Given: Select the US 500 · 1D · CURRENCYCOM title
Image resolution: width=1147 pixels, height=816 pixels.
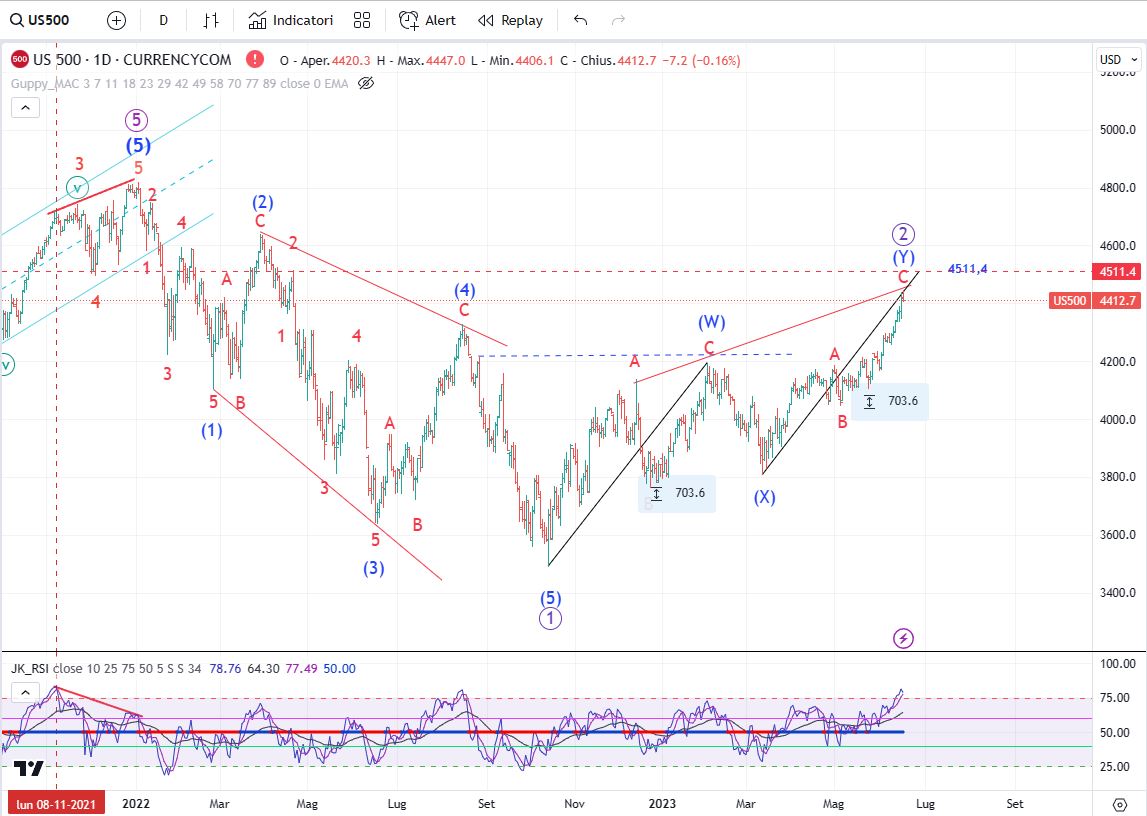Looking at the screenshot, I should (132, 60).
